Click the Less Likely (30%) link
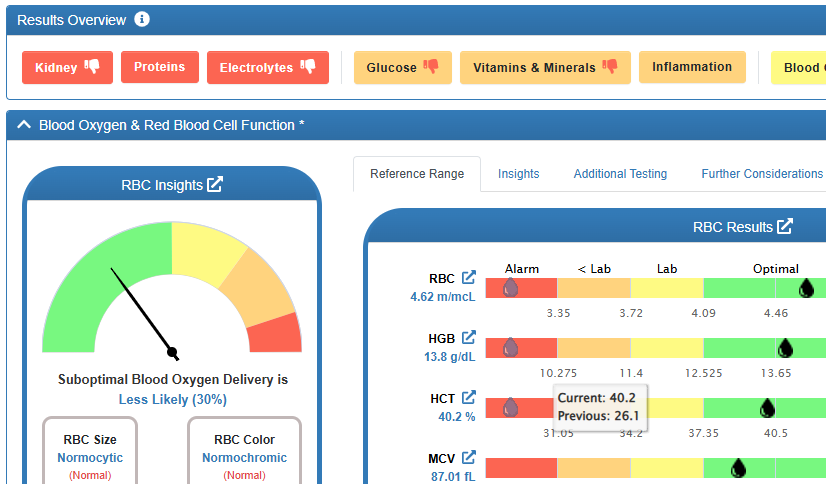 pyautogui.click(x=173, y=400)
